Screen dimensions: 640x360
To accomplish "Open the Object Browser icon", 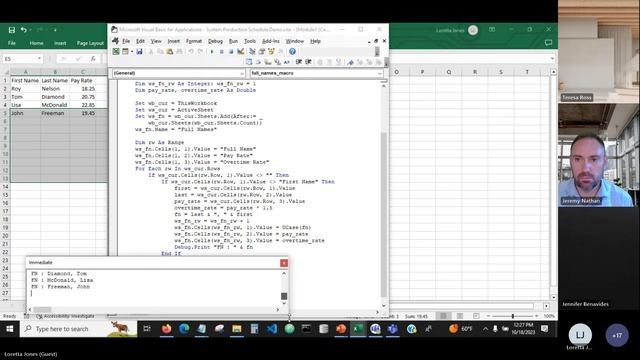I will click(271, 51).
